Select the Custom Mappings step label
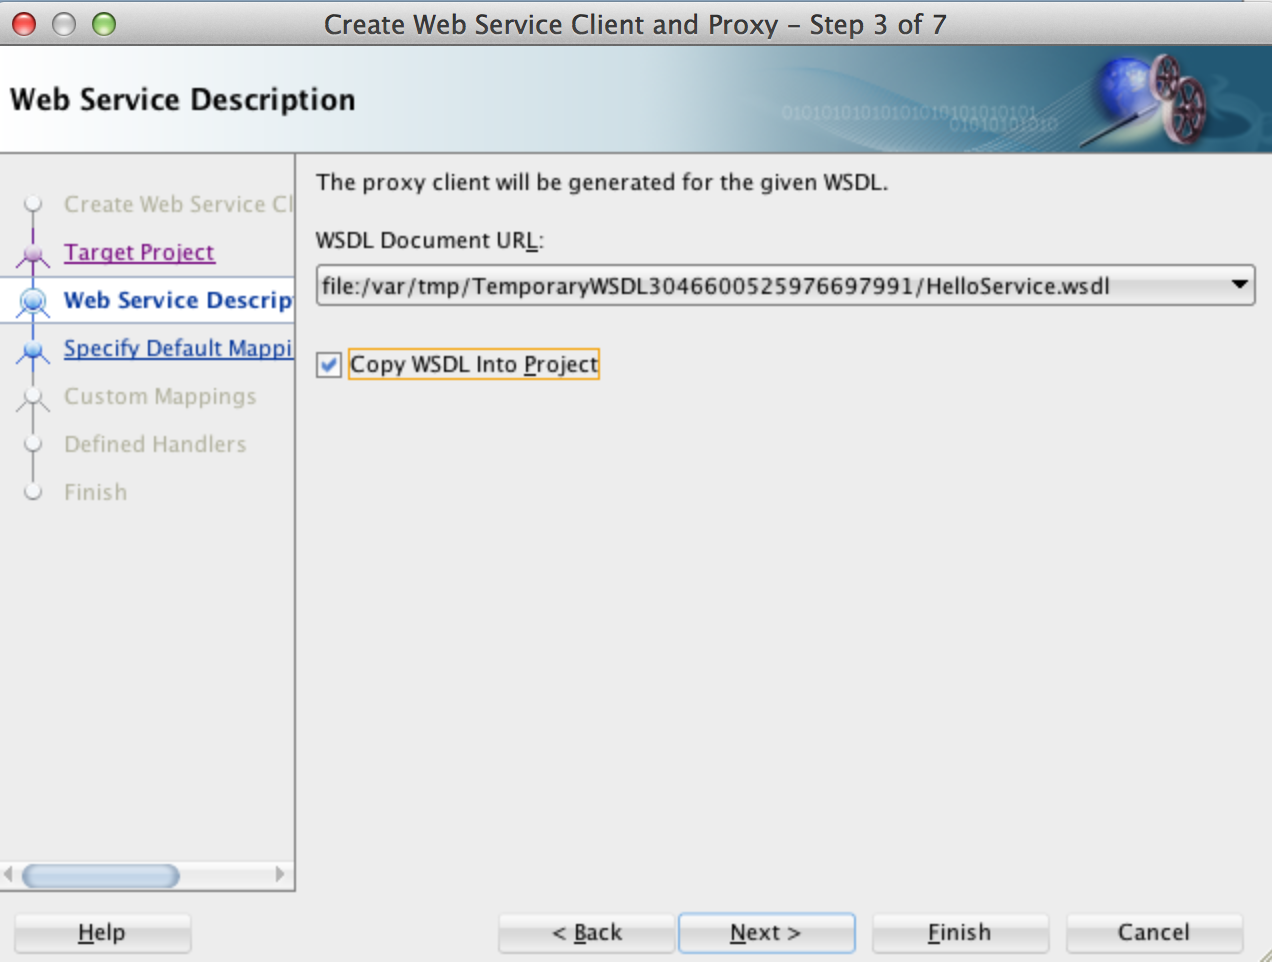Viewport: 1272px width, 962px height. click(x=160, y=396)
